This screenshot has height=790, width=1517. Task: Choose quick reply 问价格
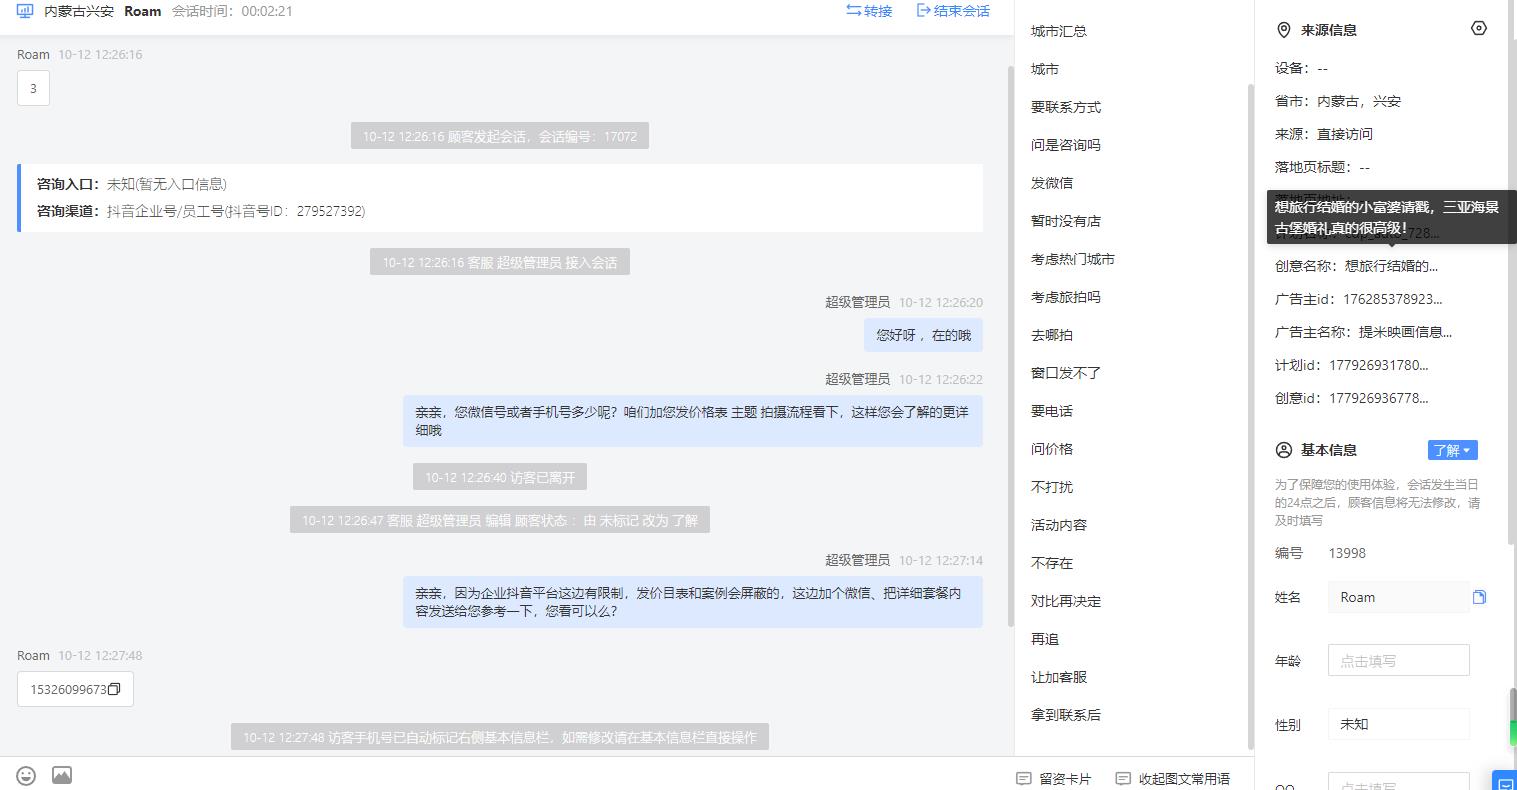click(1052, 449)
